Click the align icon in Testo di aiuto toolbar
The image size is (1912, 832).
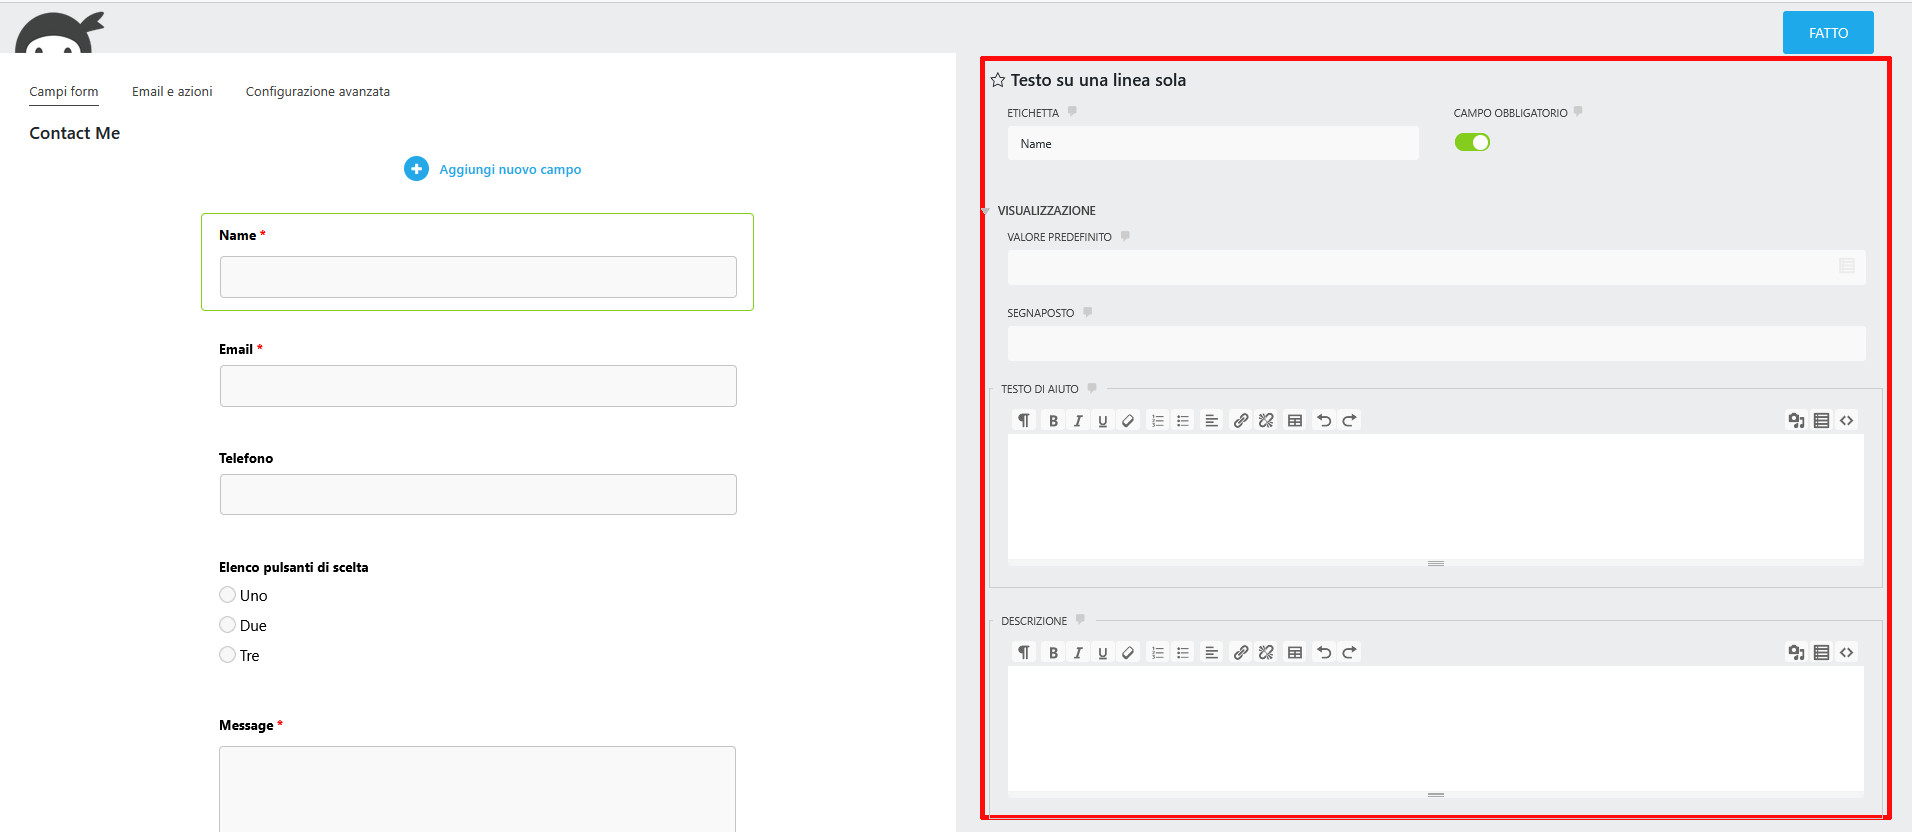[1211, 421]
